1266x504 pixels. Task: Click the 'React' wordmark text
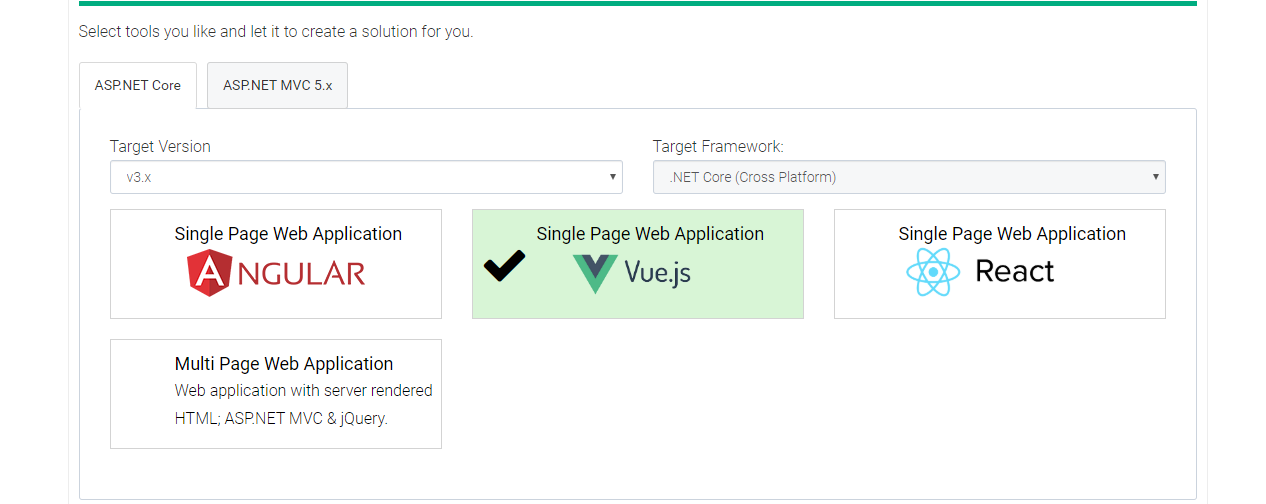[1014, 272]
